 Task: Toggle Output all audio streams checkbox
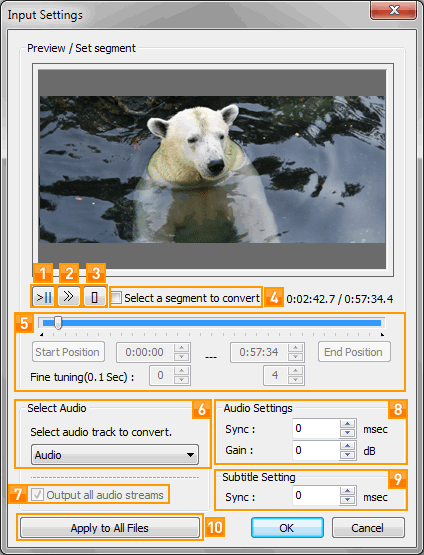click(37, 494)
